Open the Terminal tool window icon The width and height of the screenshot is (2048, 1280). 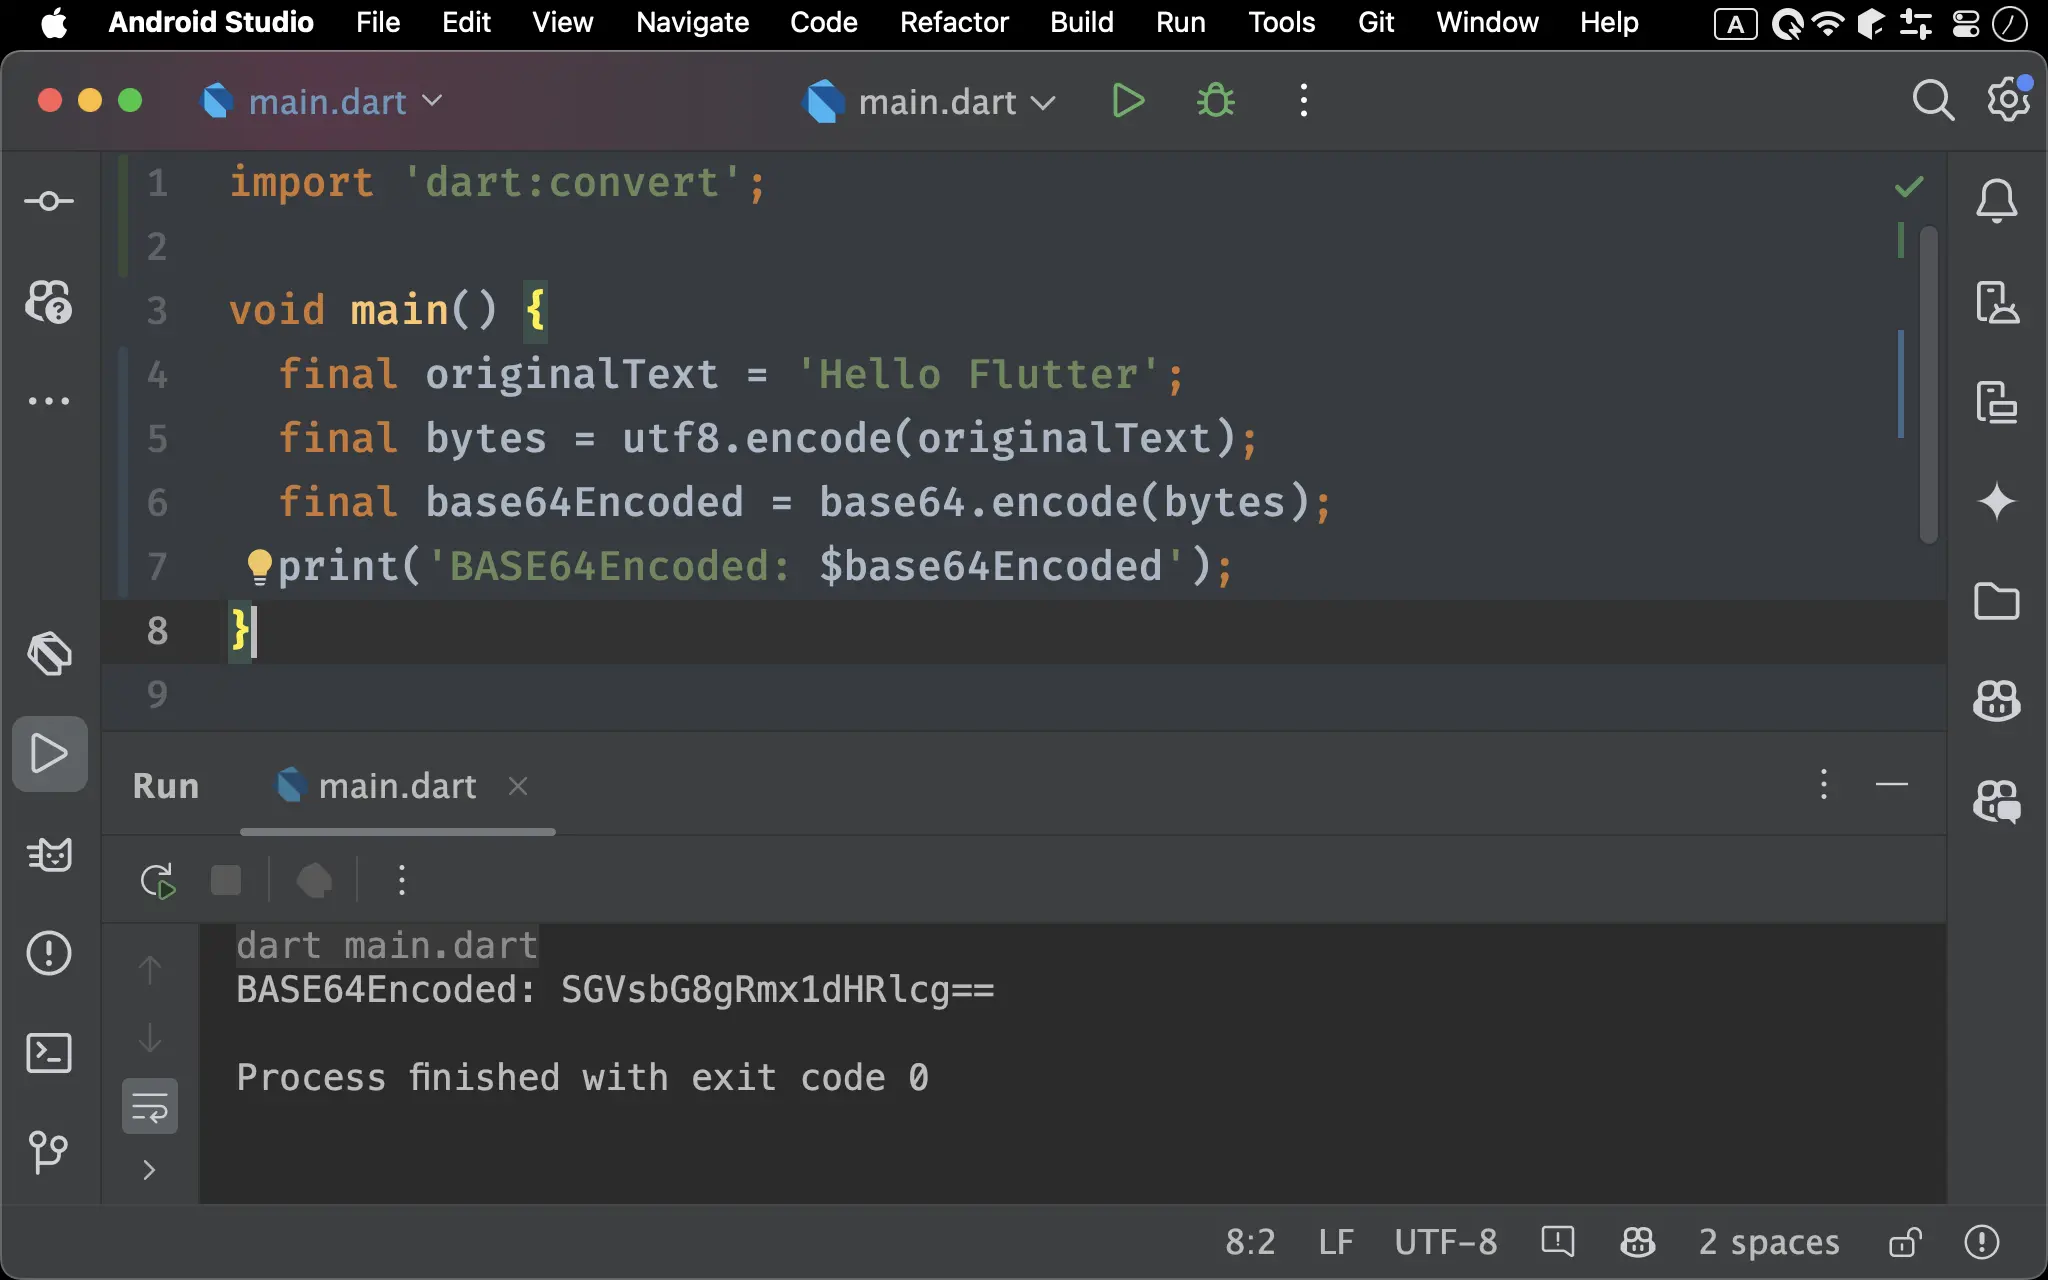click(49, 1053)
